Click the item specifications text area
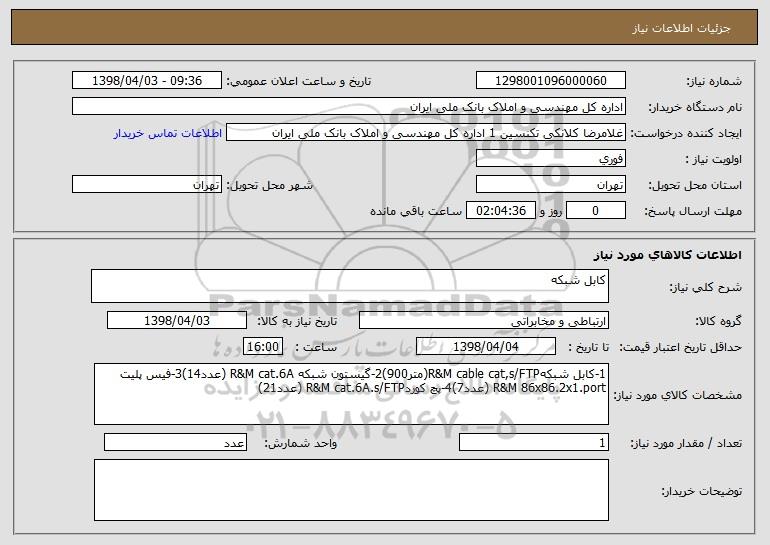The width and height of the screenshot is (770, 545). pyautogui.click(x=351, y=394)
